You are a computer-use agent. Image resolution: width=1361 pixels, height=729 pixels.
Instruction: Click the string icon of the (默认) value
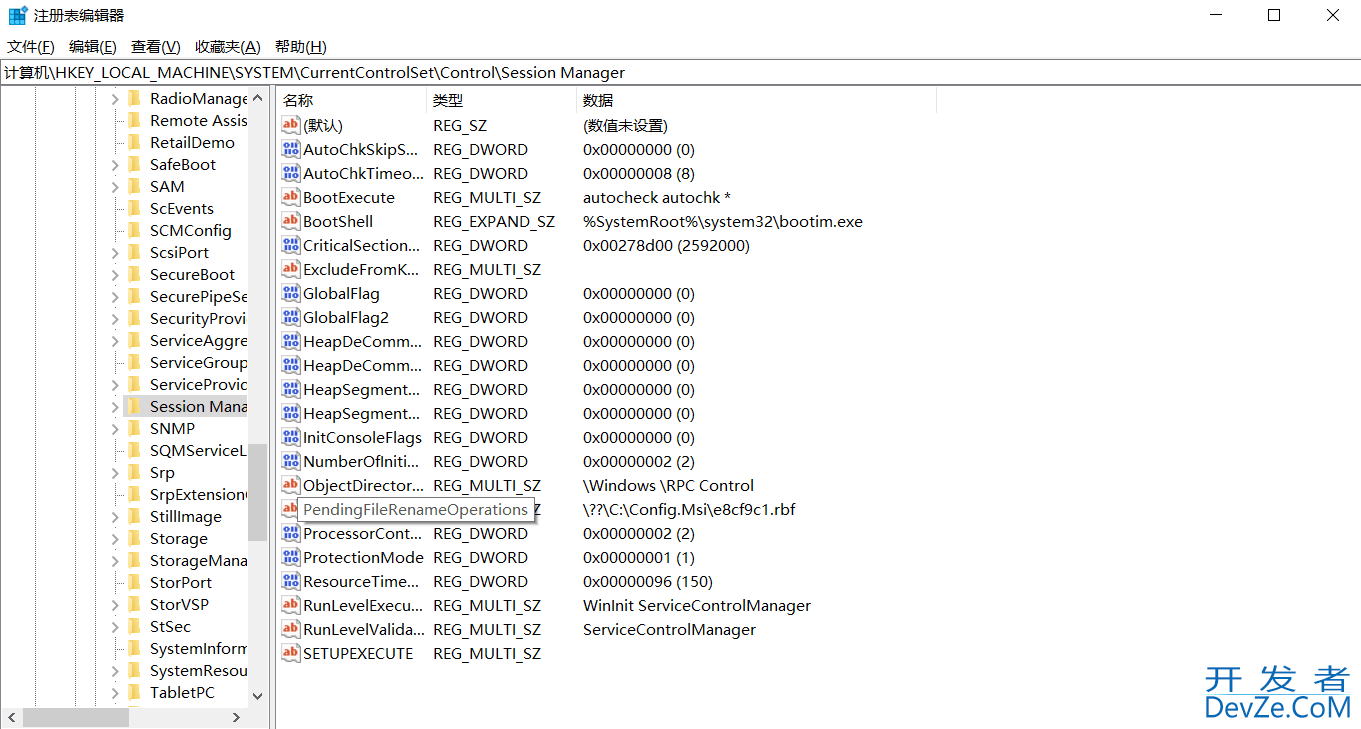291,125
